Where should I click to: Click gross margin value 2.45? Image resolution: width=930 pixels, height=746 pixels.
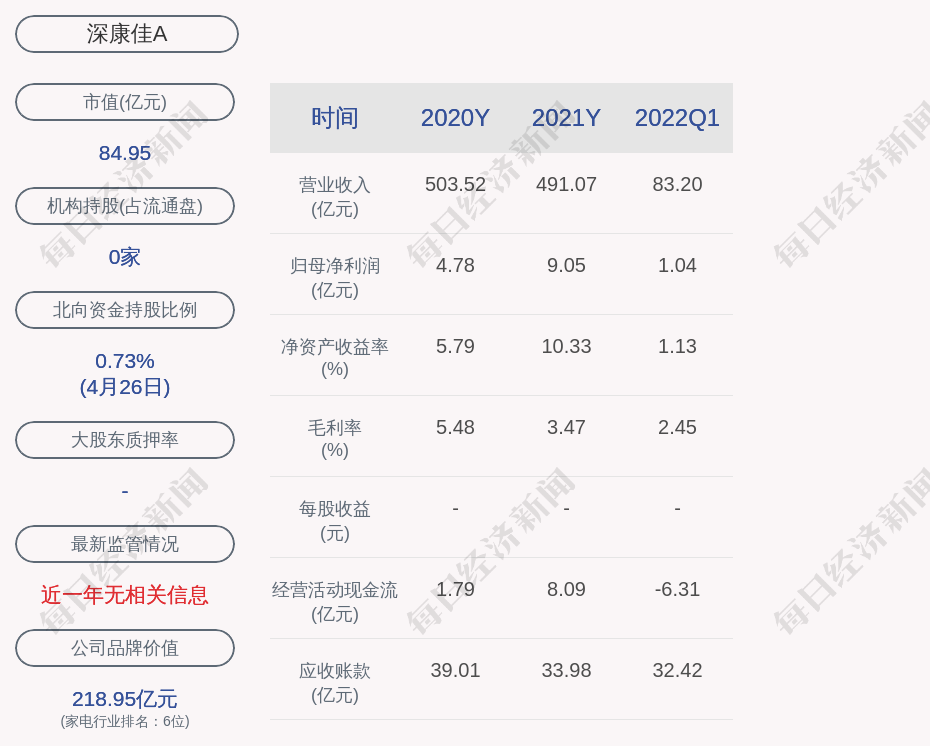[x=677, y=428]
